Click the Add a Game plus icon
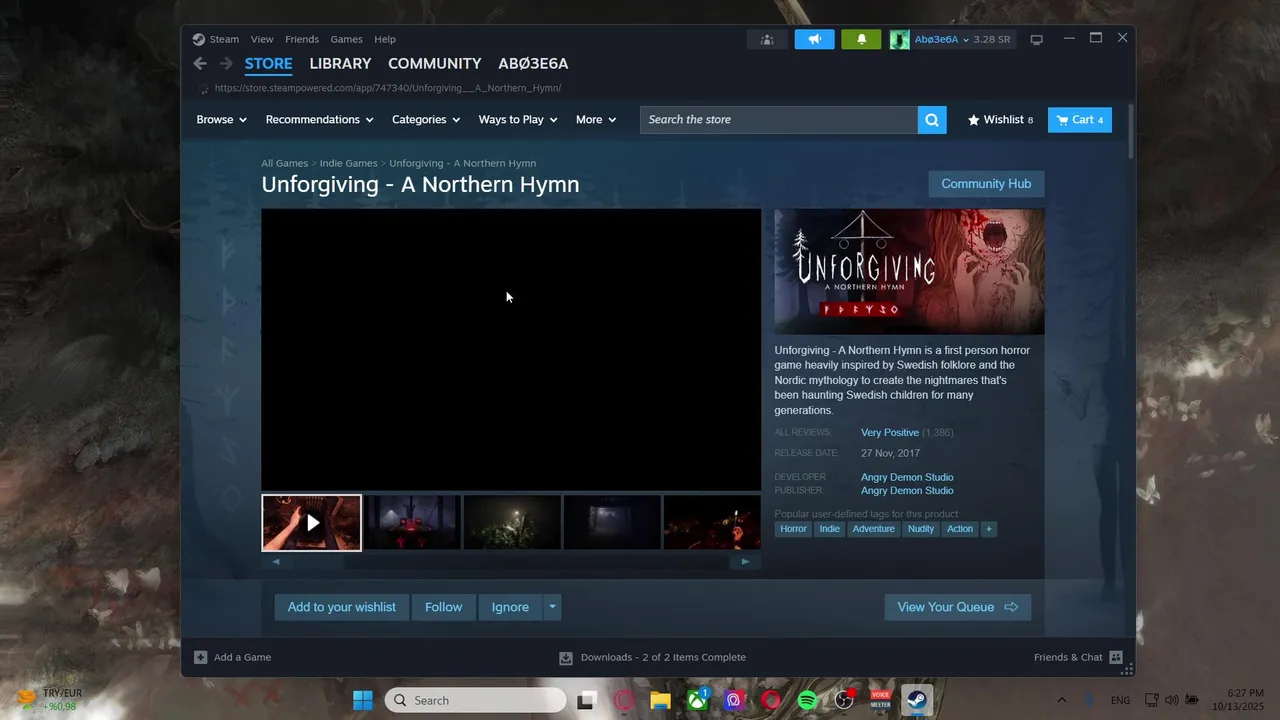 click(200, 657)
